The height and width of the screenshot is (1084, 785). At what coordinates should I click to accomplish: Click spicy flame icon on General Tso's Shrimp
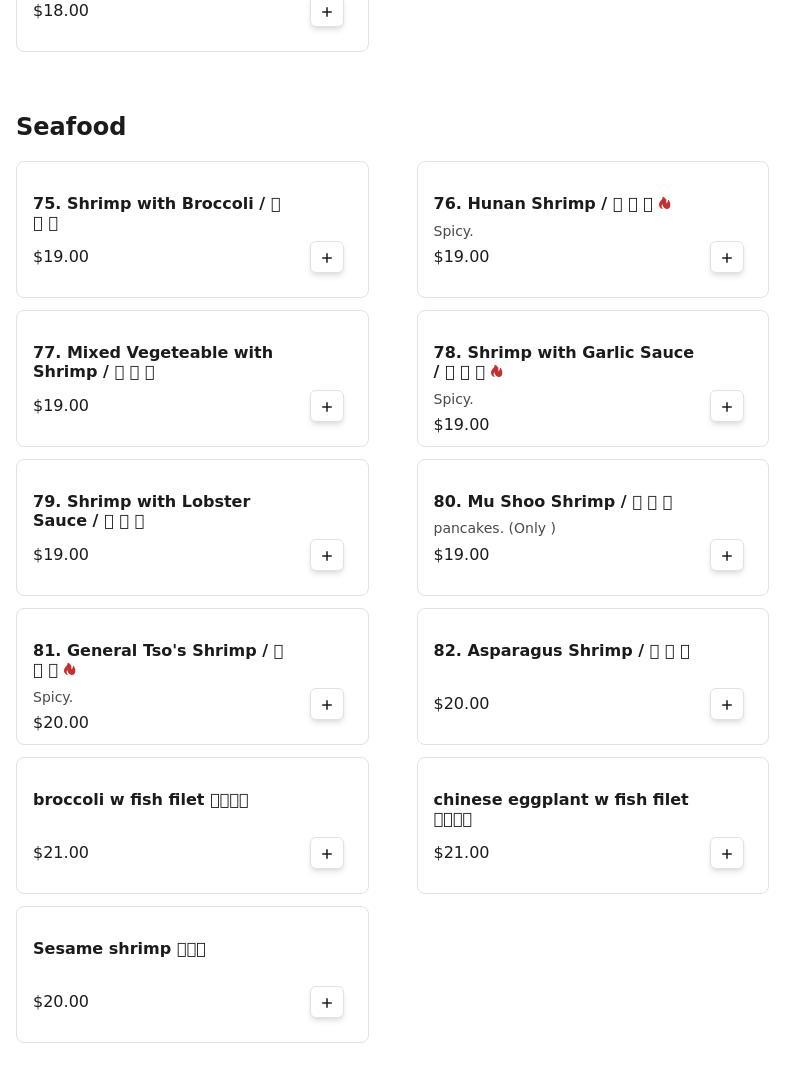[69, 669]
